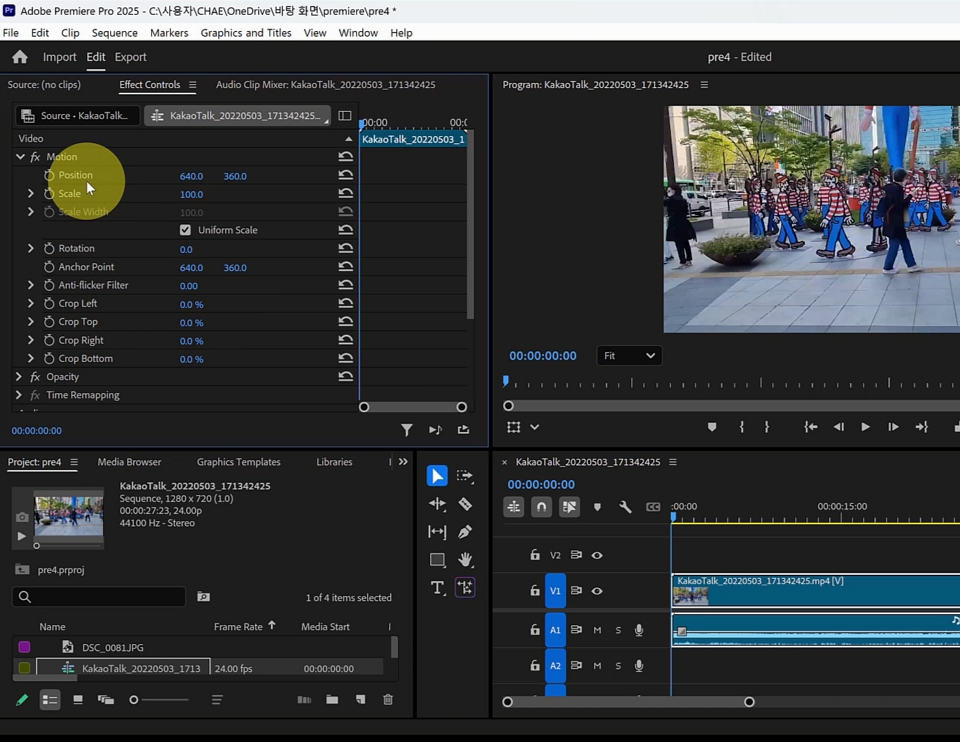Switch to Import workspace
This screenshot has height=742, width=960.
(x=59, y=57)
